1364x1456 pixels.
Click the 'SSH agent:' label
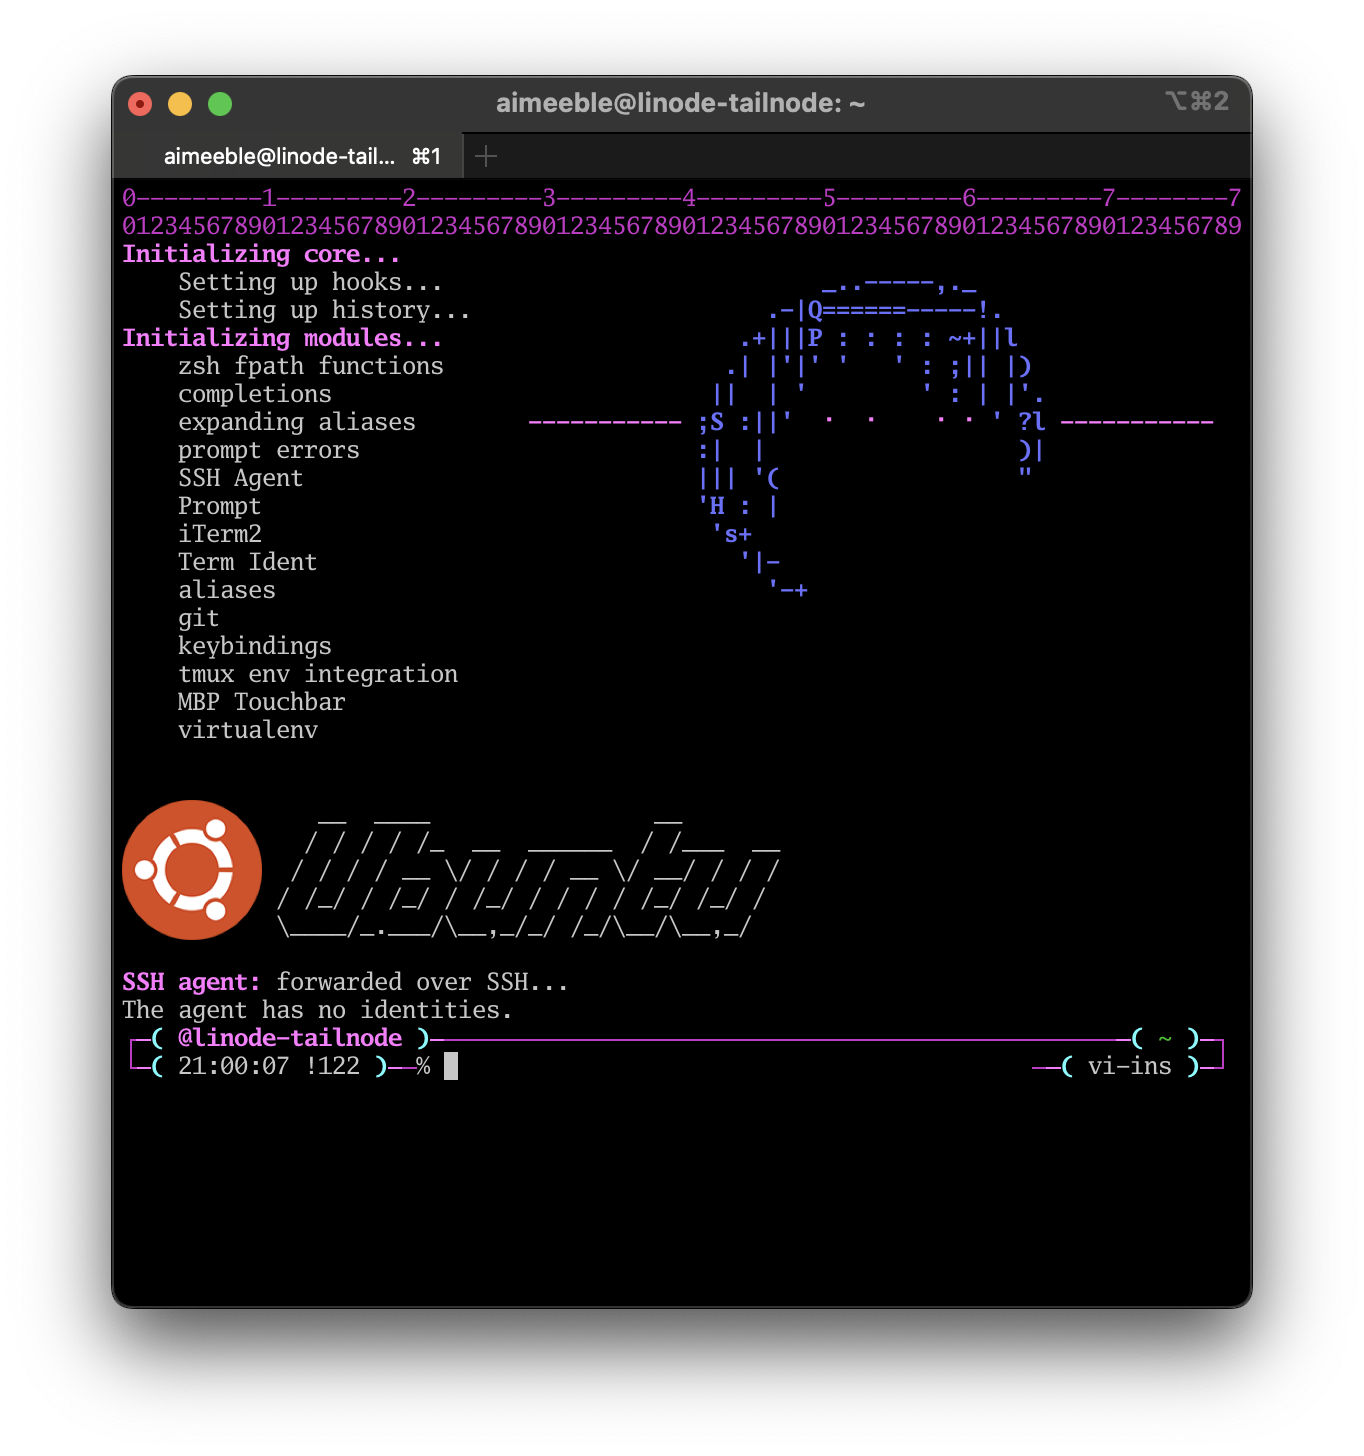(191, 982)
